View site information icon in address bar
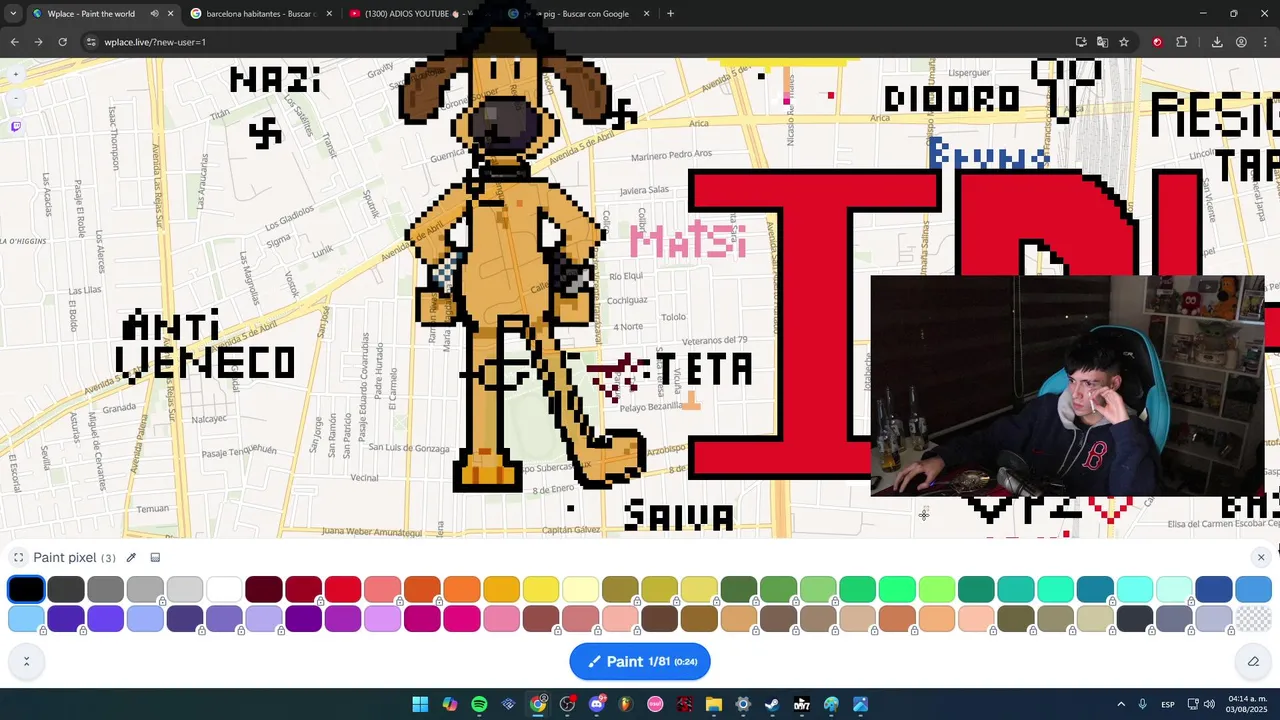This screenshot has height=720, width=1280. 91,42
